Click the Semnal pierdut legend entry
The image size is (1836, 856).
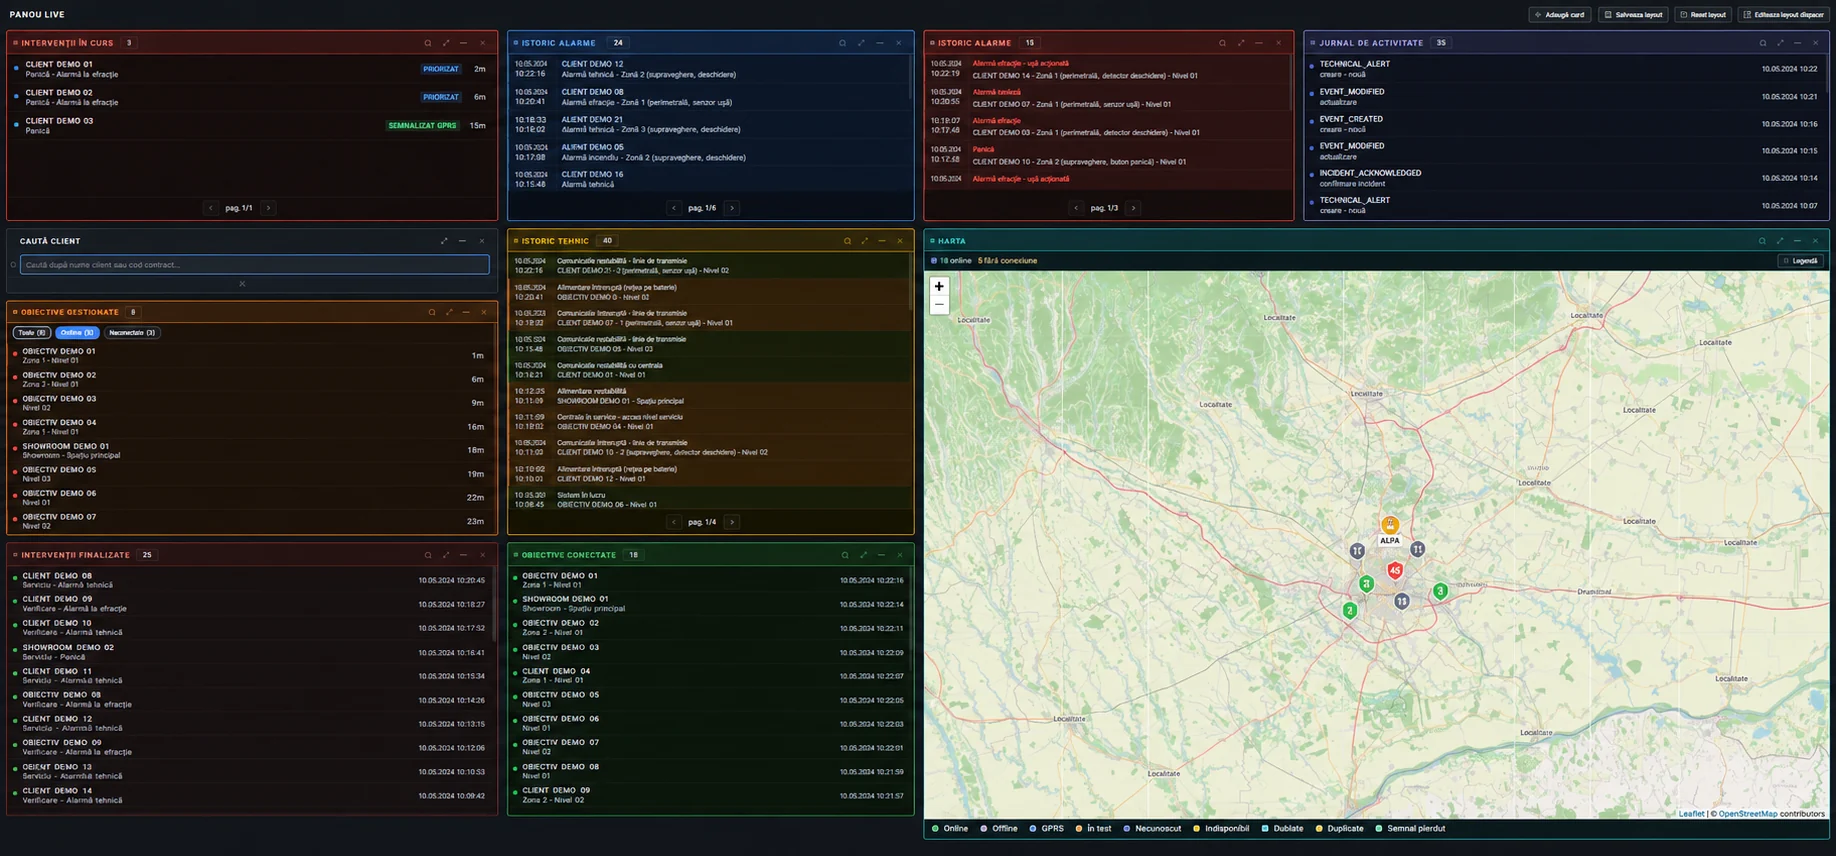coord(1410,829)
